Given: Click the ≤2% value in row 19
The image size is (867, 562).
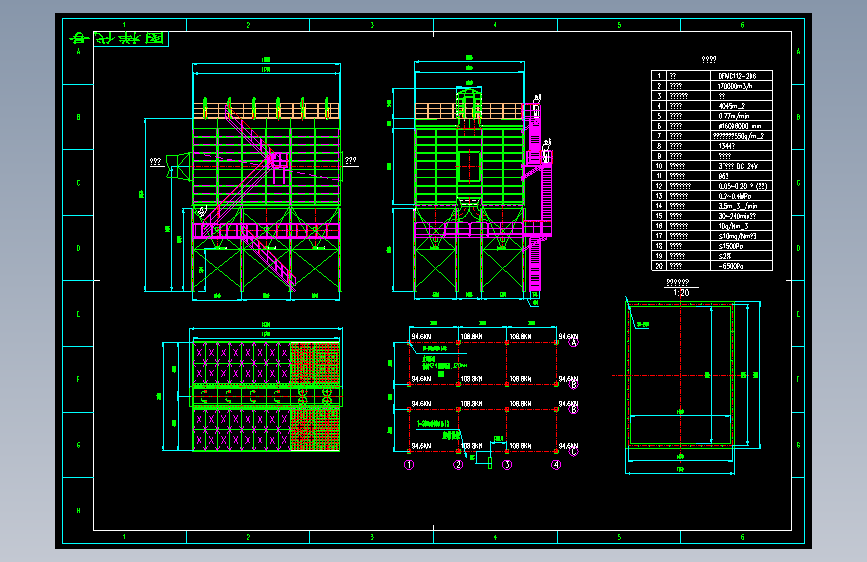Looking at the screenshot, I should coord(724,256).
